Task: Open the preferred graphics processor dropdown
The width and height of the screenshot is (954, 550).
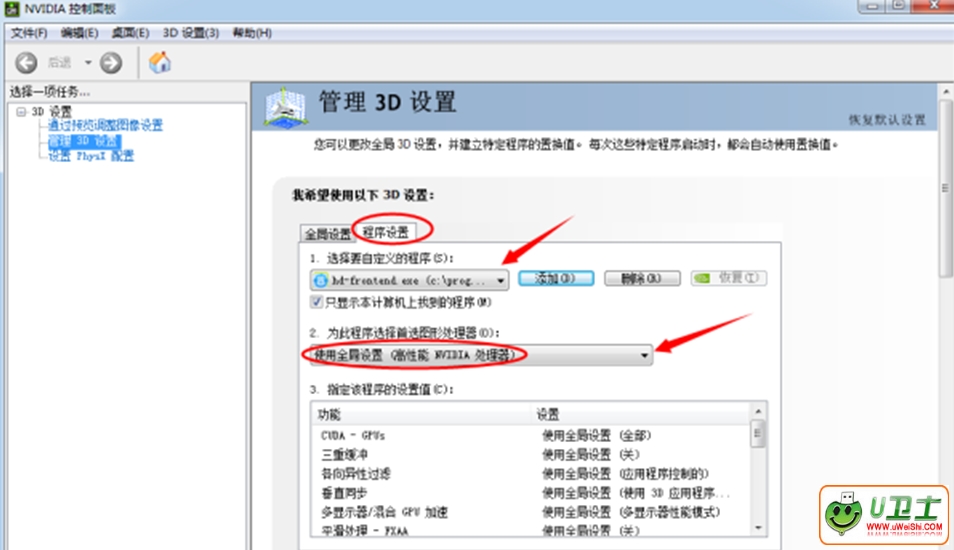Action: [481, 355]
